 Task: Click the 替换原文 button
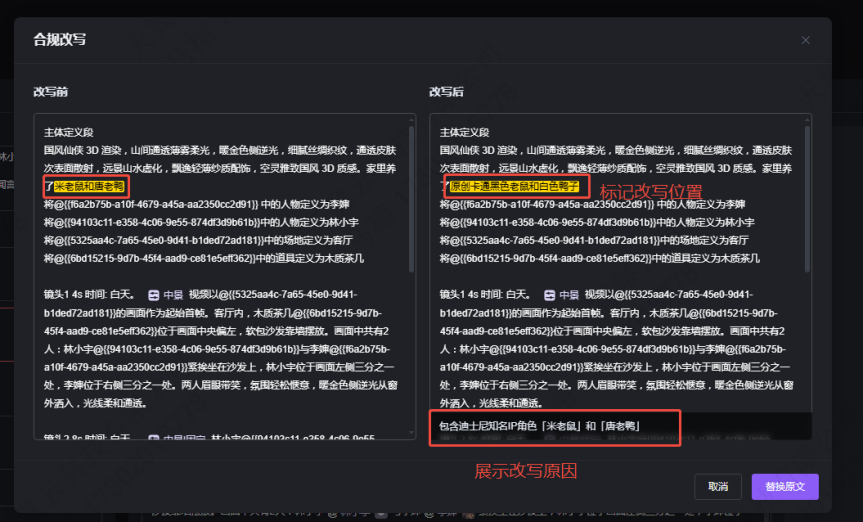[785, 487]
